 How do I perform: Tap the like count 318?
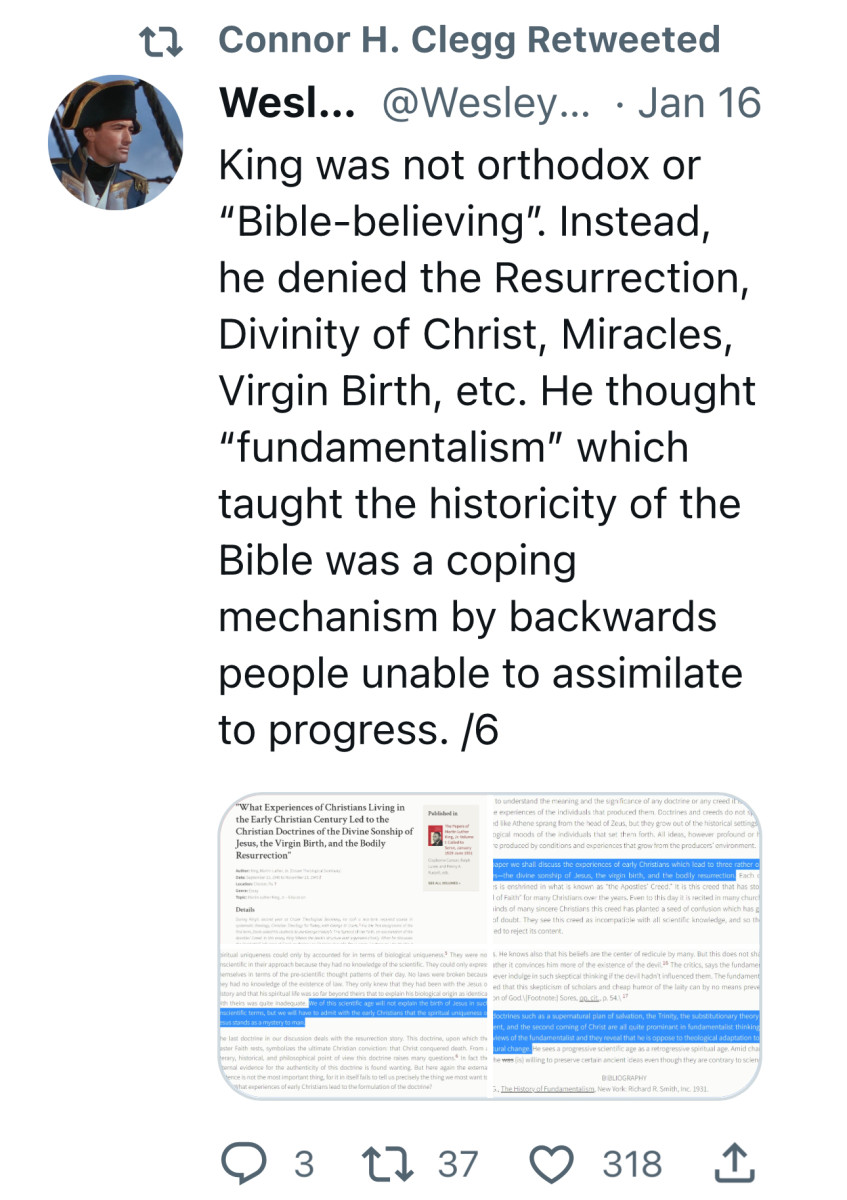[632, 1164]
